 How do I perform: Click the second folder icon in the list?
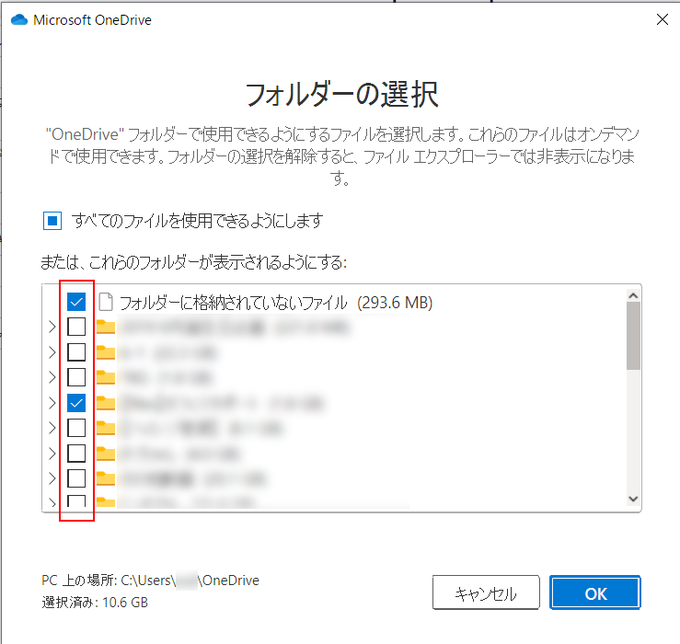click(106, 352)
